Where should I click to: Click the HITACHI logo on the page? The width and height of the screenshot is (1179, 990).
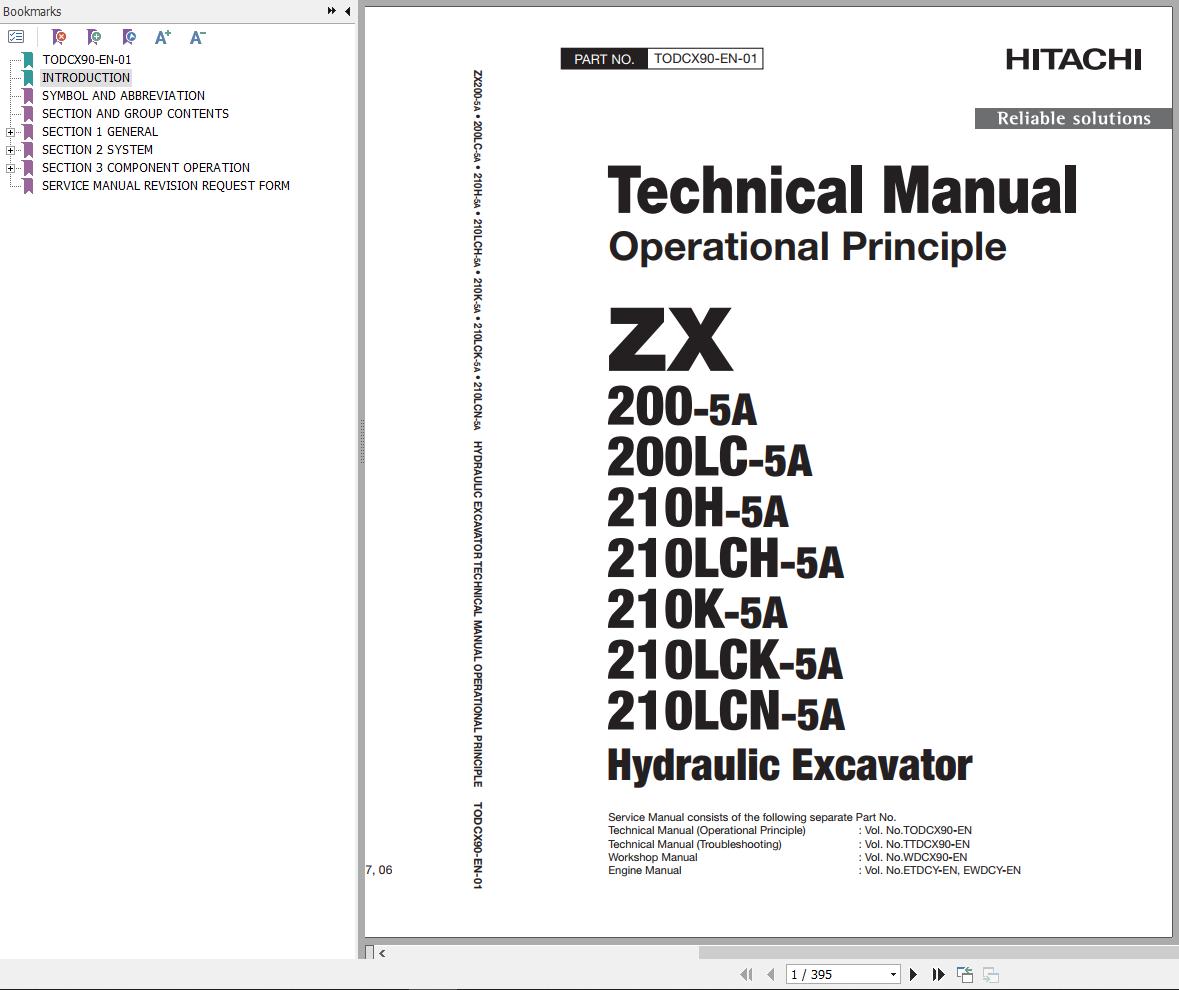1073,59
